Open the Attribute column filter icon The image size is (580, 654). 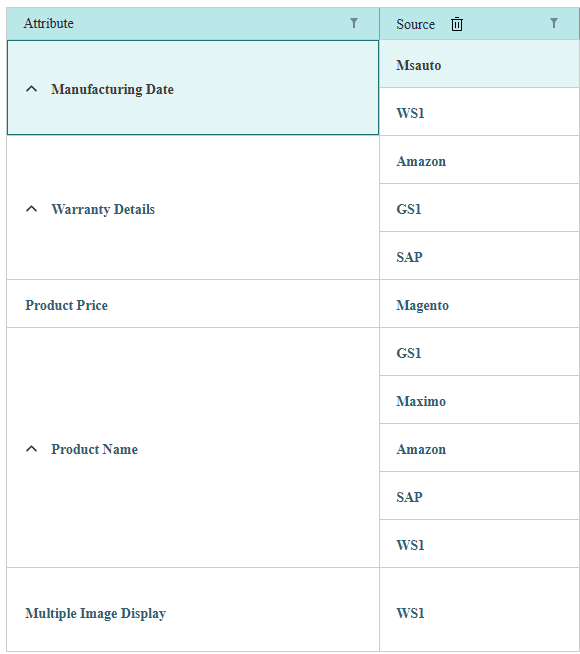click(354, 23)
